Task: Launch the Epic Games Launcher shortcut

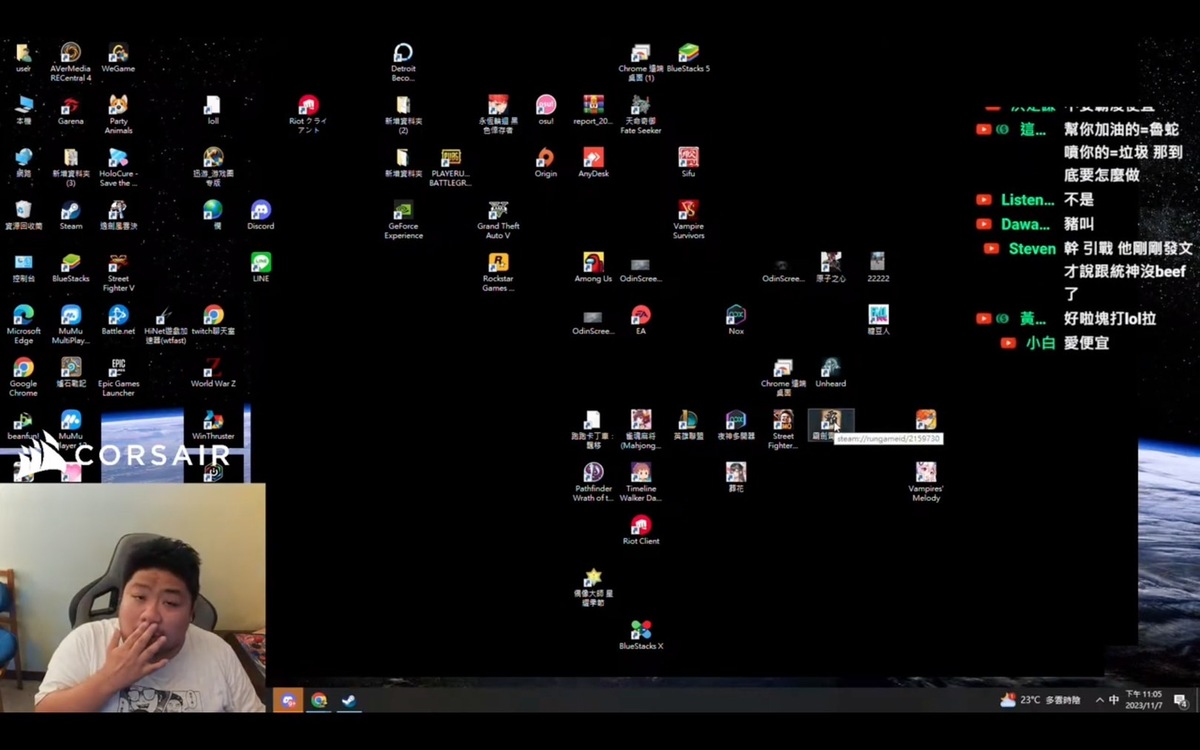Action: point(118,376)
